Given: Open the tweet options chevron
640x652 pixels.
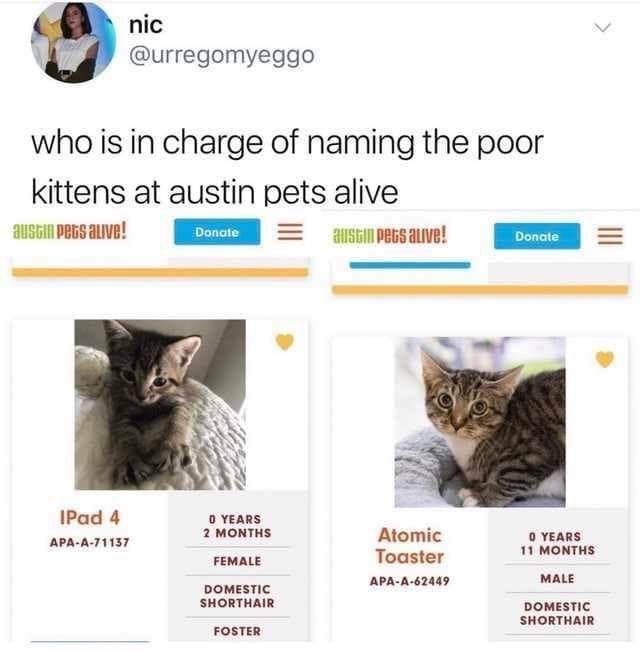Looking at the screenshot, I should click(602, 27).
